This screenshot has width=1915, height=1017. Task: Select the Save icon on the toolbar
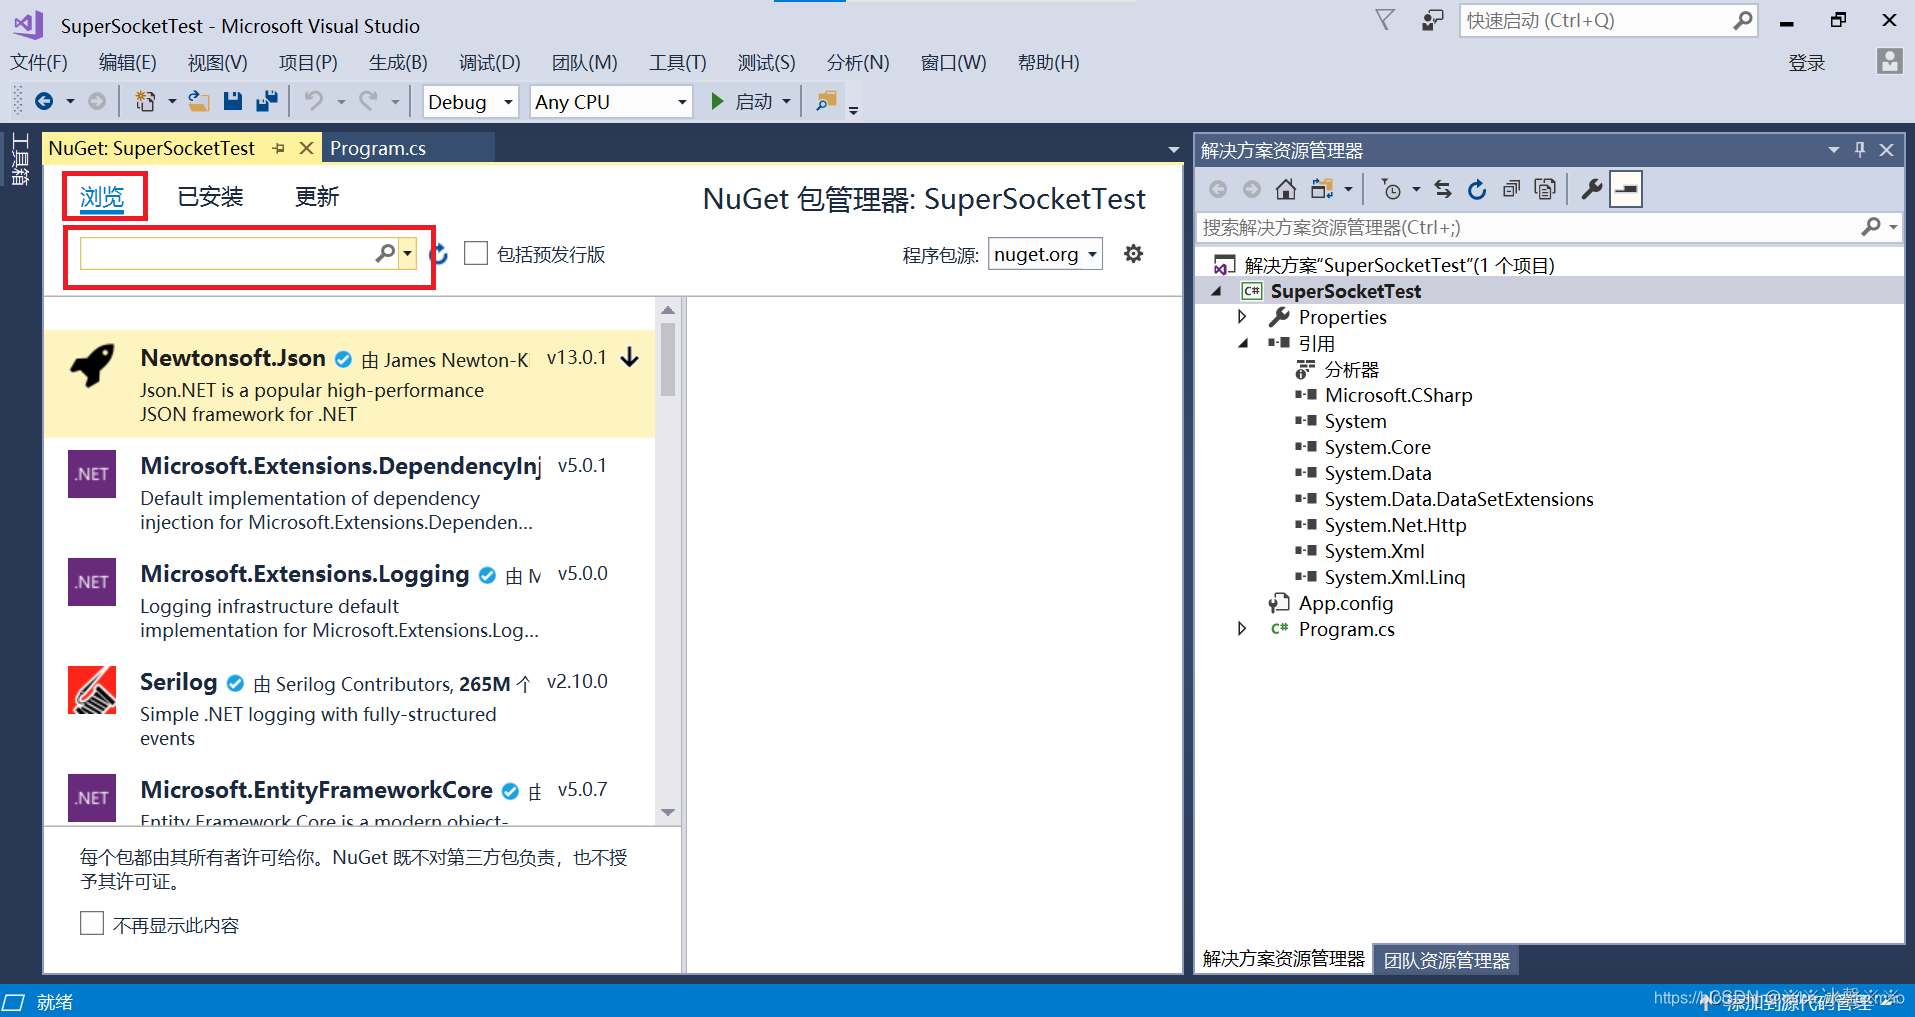coord(233,101)
